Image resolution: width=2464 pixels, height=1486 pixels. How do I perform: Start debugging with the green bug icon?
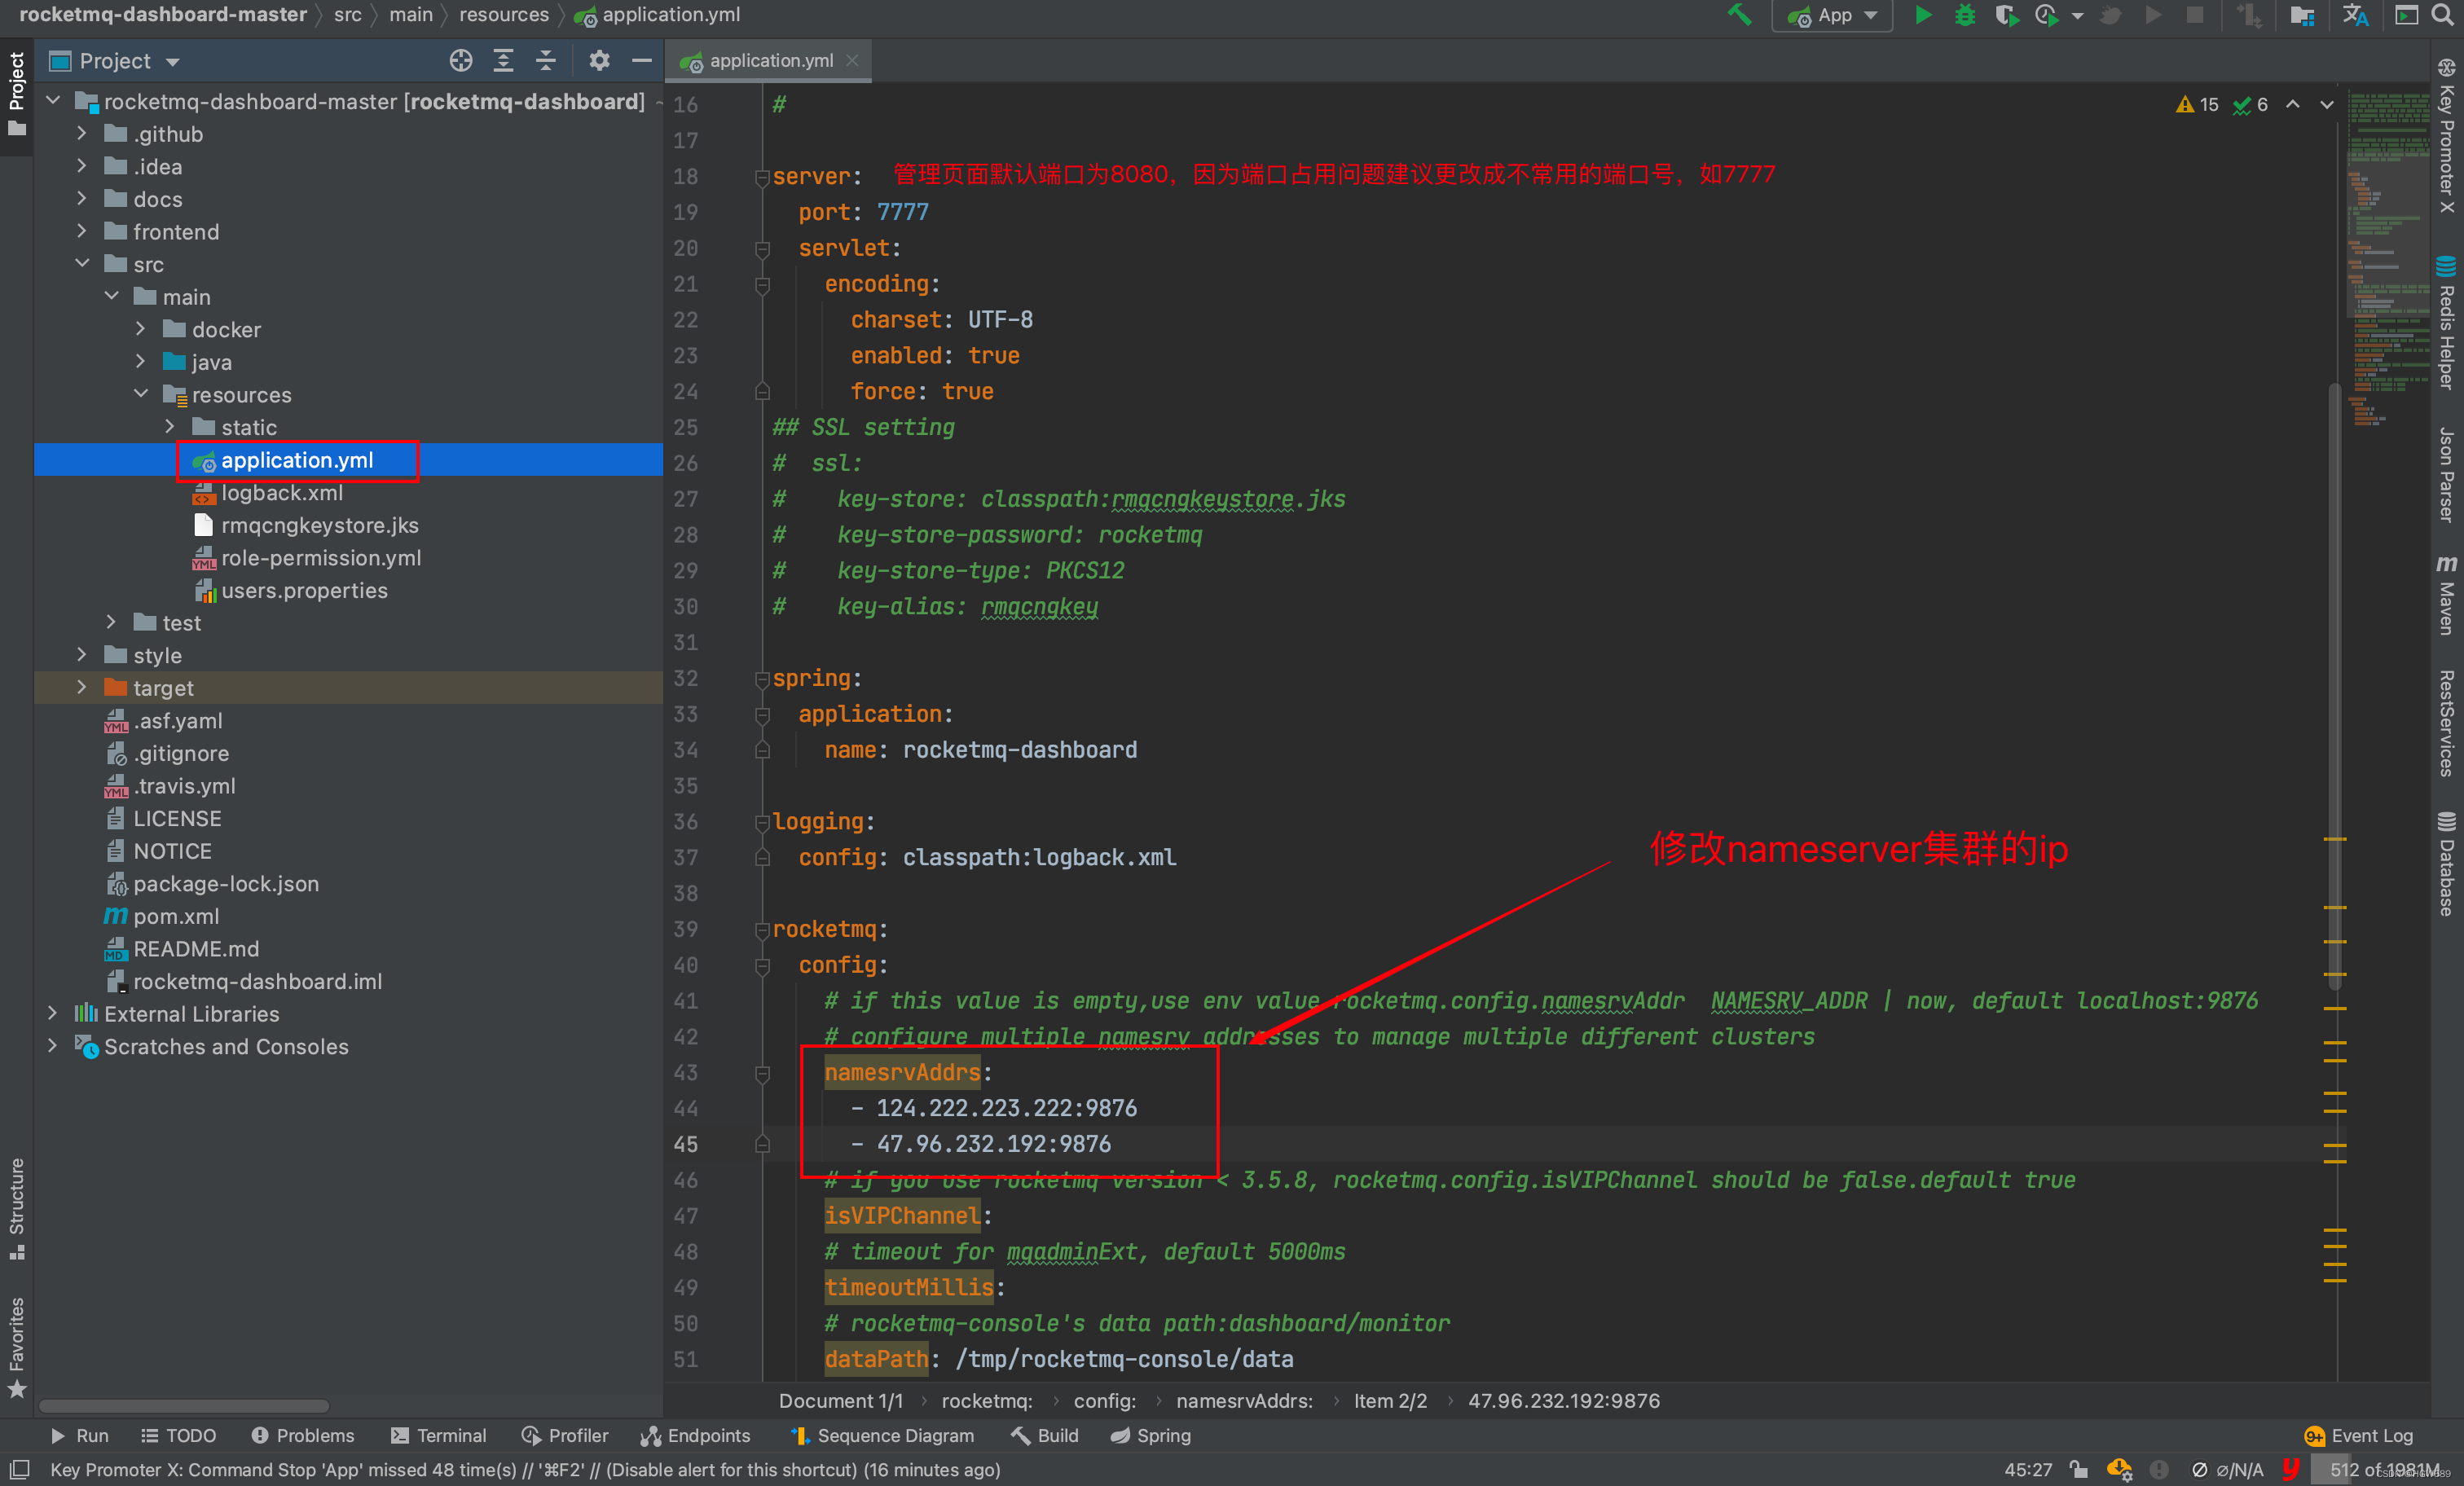pos(1965,15)
